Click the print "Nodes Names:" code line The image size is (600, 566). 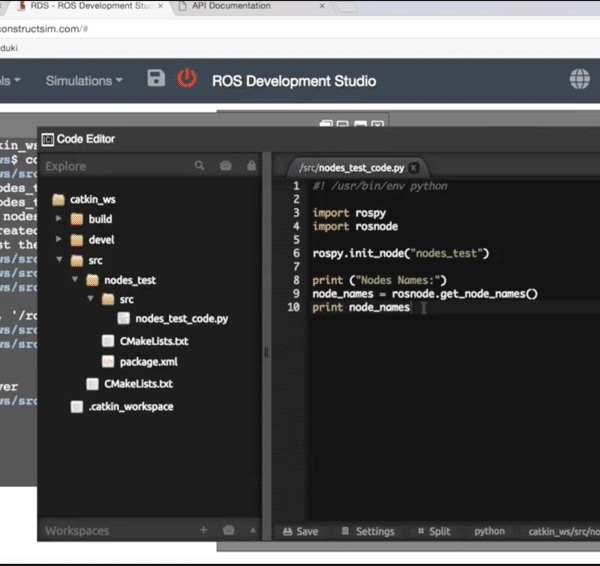pyautogui.click(x=379, y=281)
